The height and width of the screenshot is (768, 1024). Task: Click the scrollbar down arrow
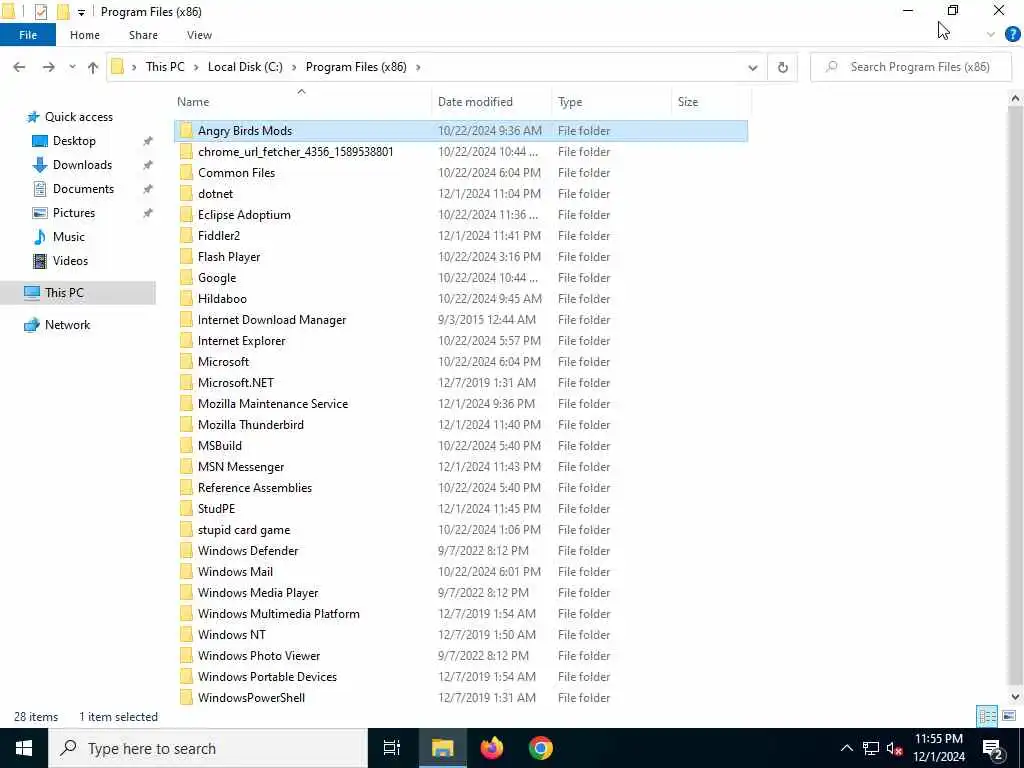[1015, 697]
